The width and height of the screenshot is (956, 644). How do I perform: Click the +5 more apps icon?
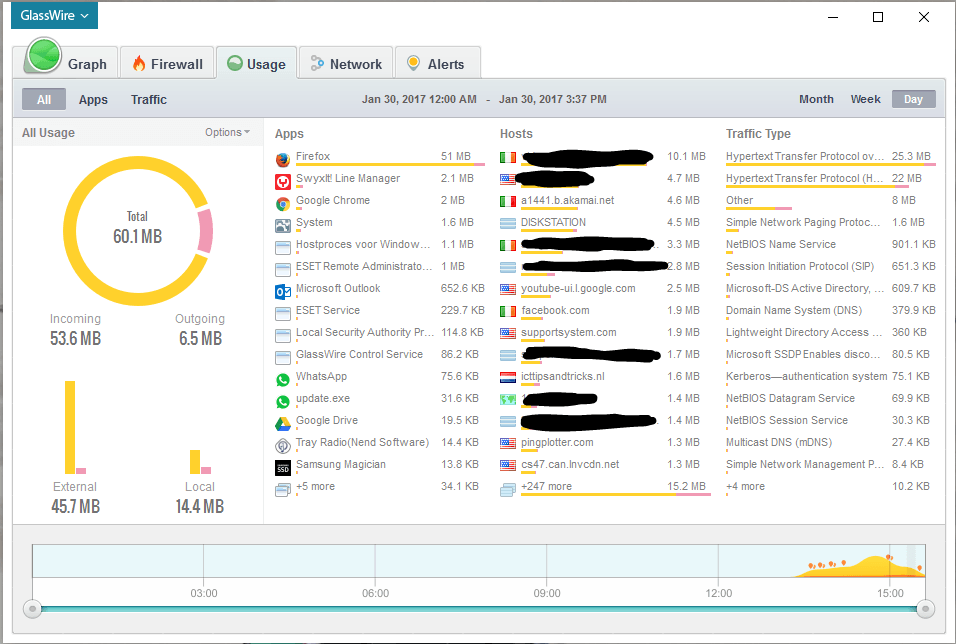pos(282,490)
